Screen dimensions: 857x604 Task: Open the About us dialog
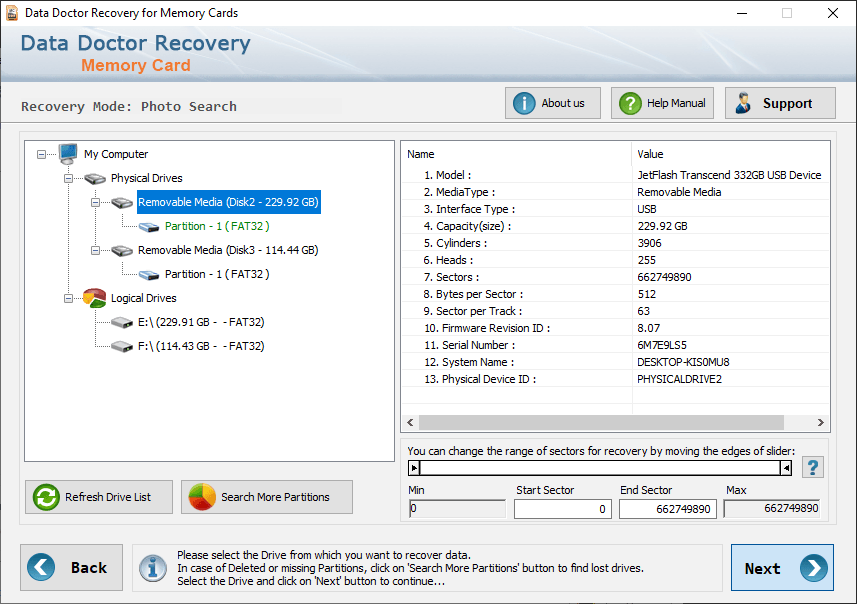553,103
